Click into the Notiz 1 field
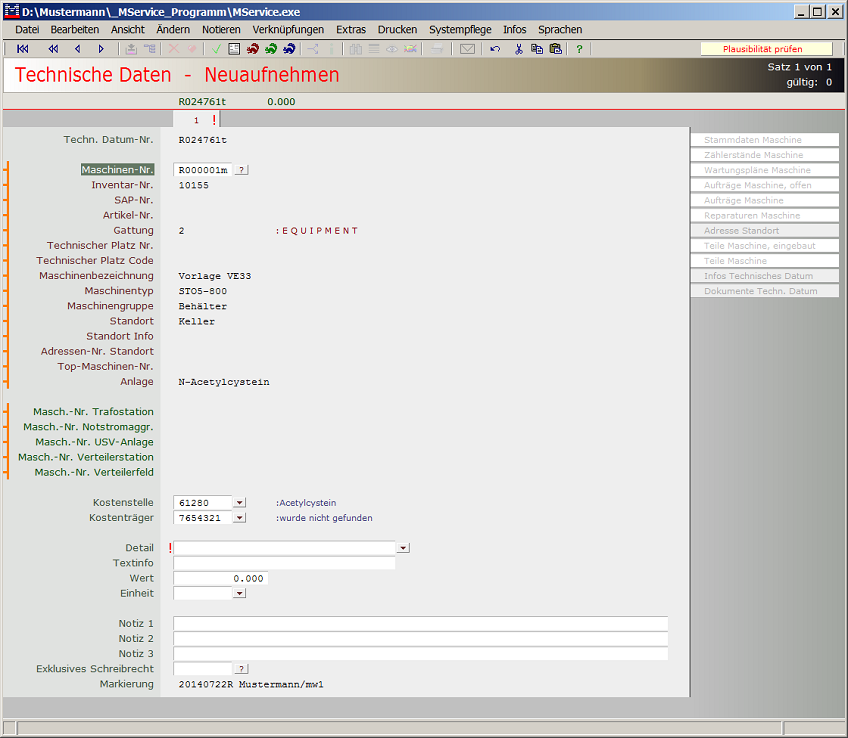This screenshot has height=738, width=848. tap(420, 624)
